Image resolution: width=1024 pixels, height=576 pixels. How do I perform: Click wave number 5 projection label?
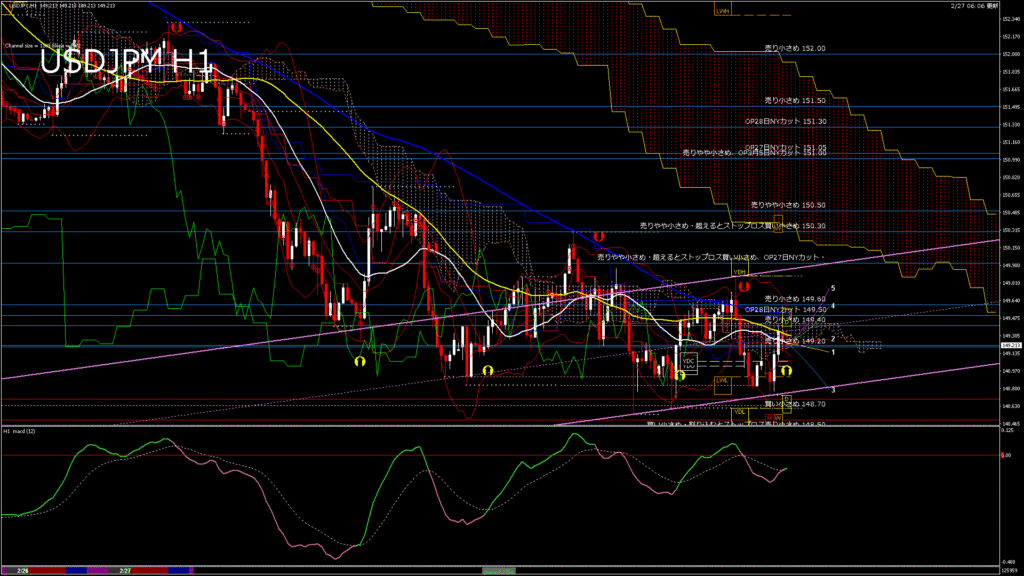point(833,289)
